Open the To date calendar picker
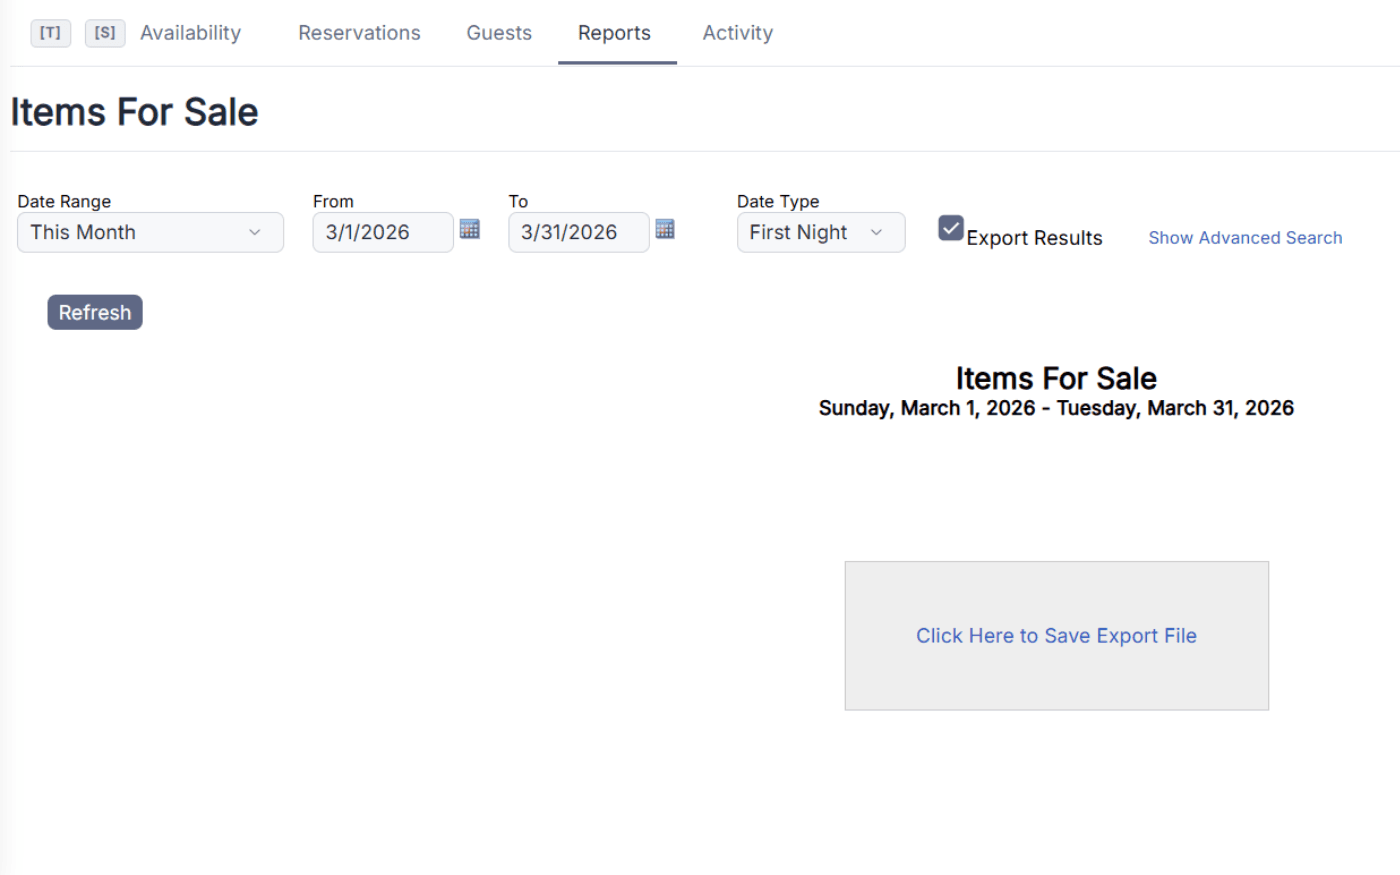The image size is (1400, 875). coord(665,229)
